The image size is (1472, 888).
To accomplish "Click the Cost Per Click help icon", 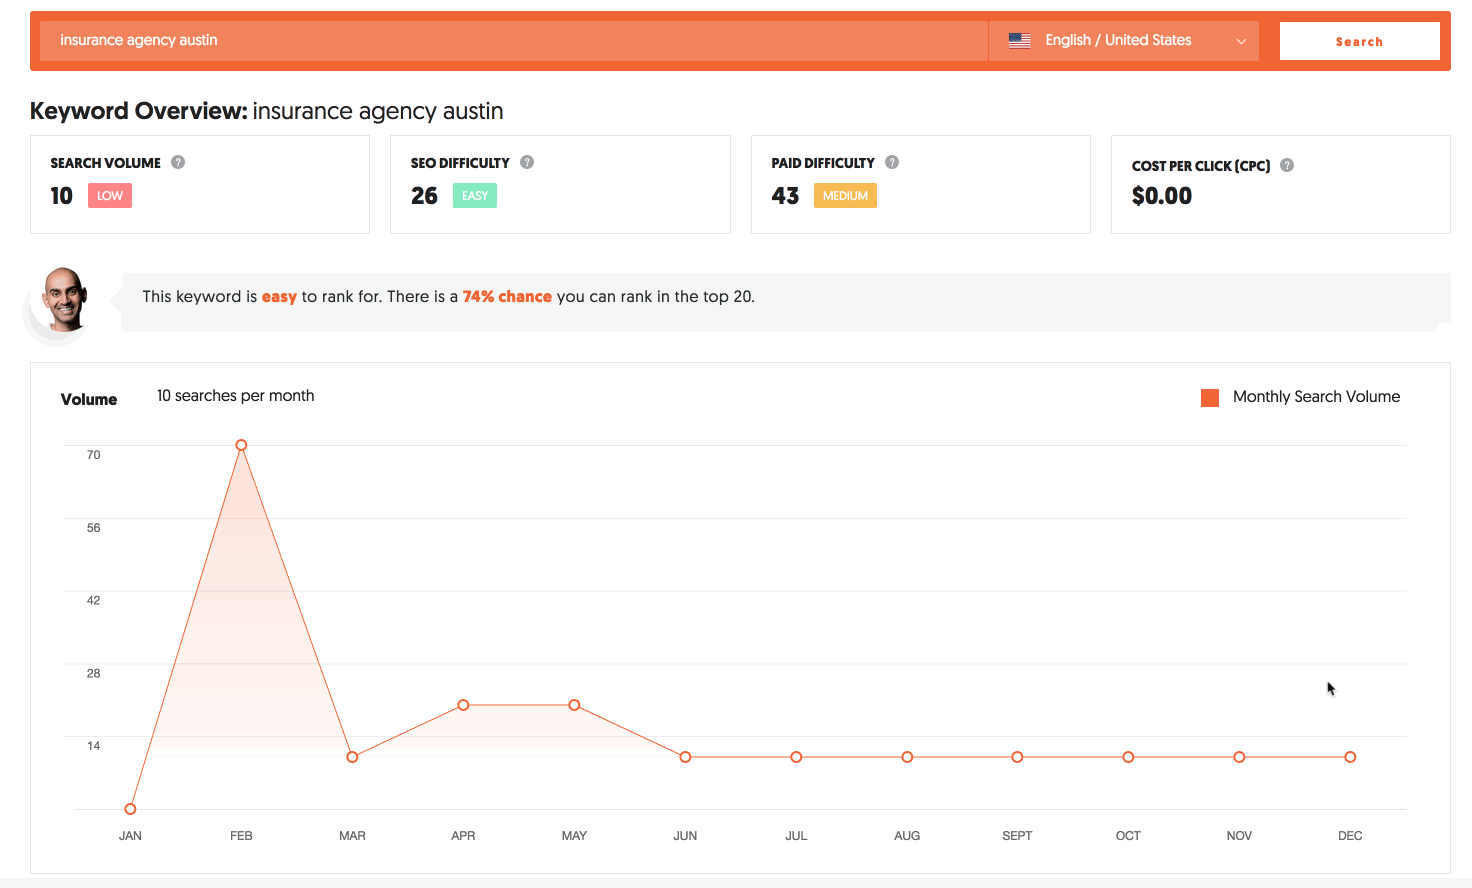I will pos(1287,165).
